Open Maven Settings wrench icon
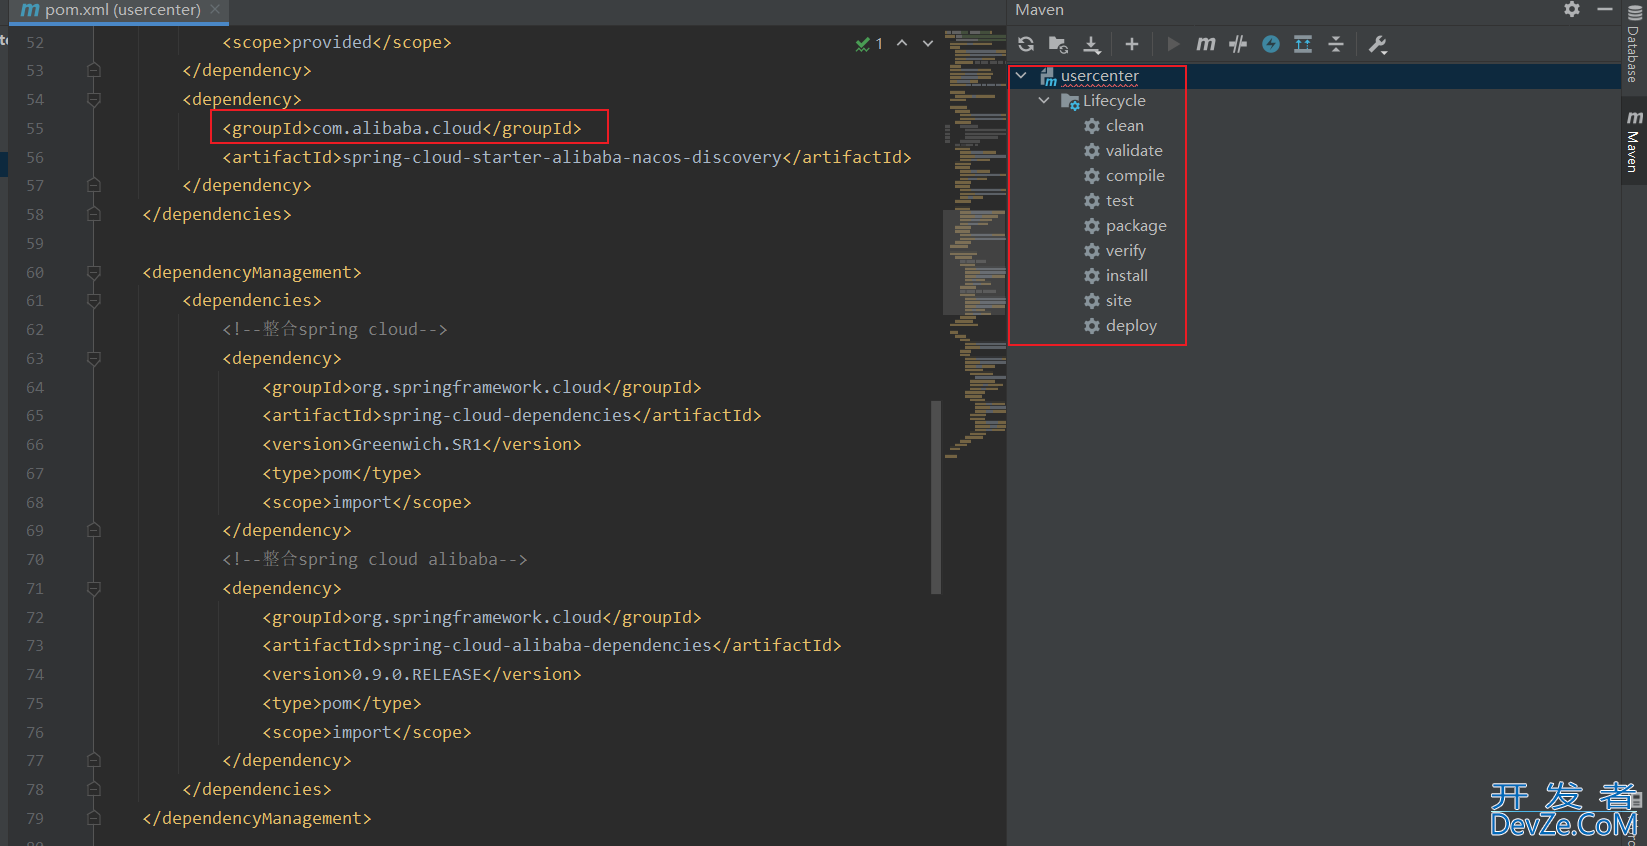 coord(1377,44)
